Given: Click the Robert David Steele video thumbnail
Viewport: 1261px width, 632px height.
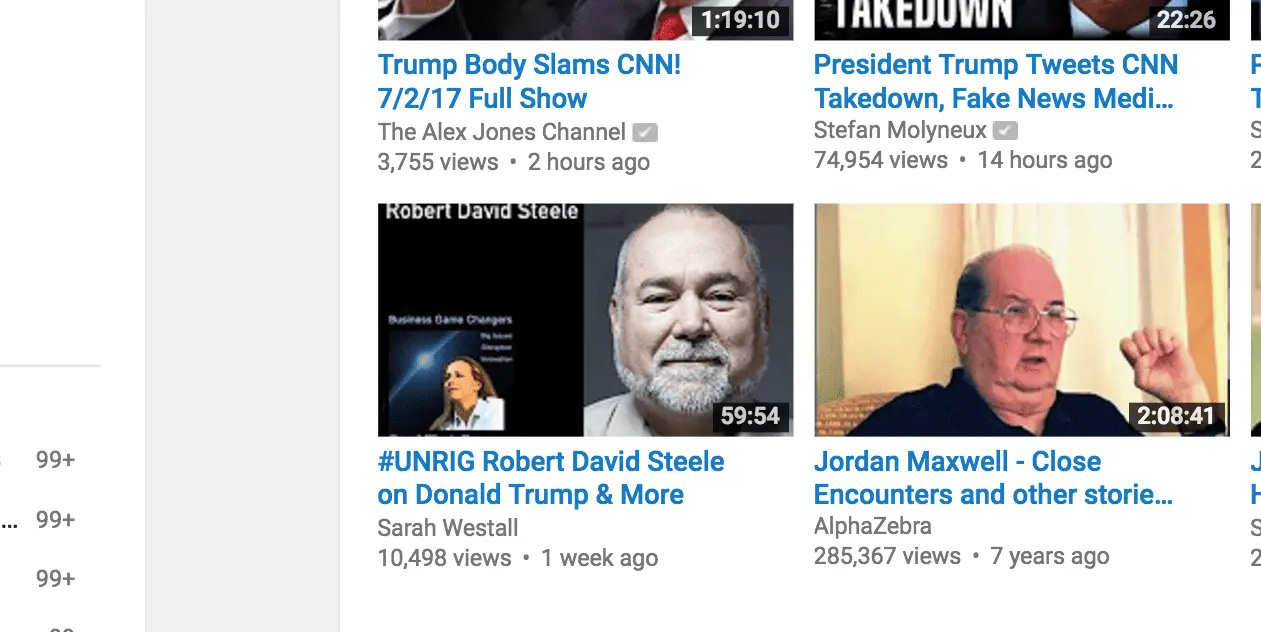Looking at the screenshot, I should [x=585, y=320].
